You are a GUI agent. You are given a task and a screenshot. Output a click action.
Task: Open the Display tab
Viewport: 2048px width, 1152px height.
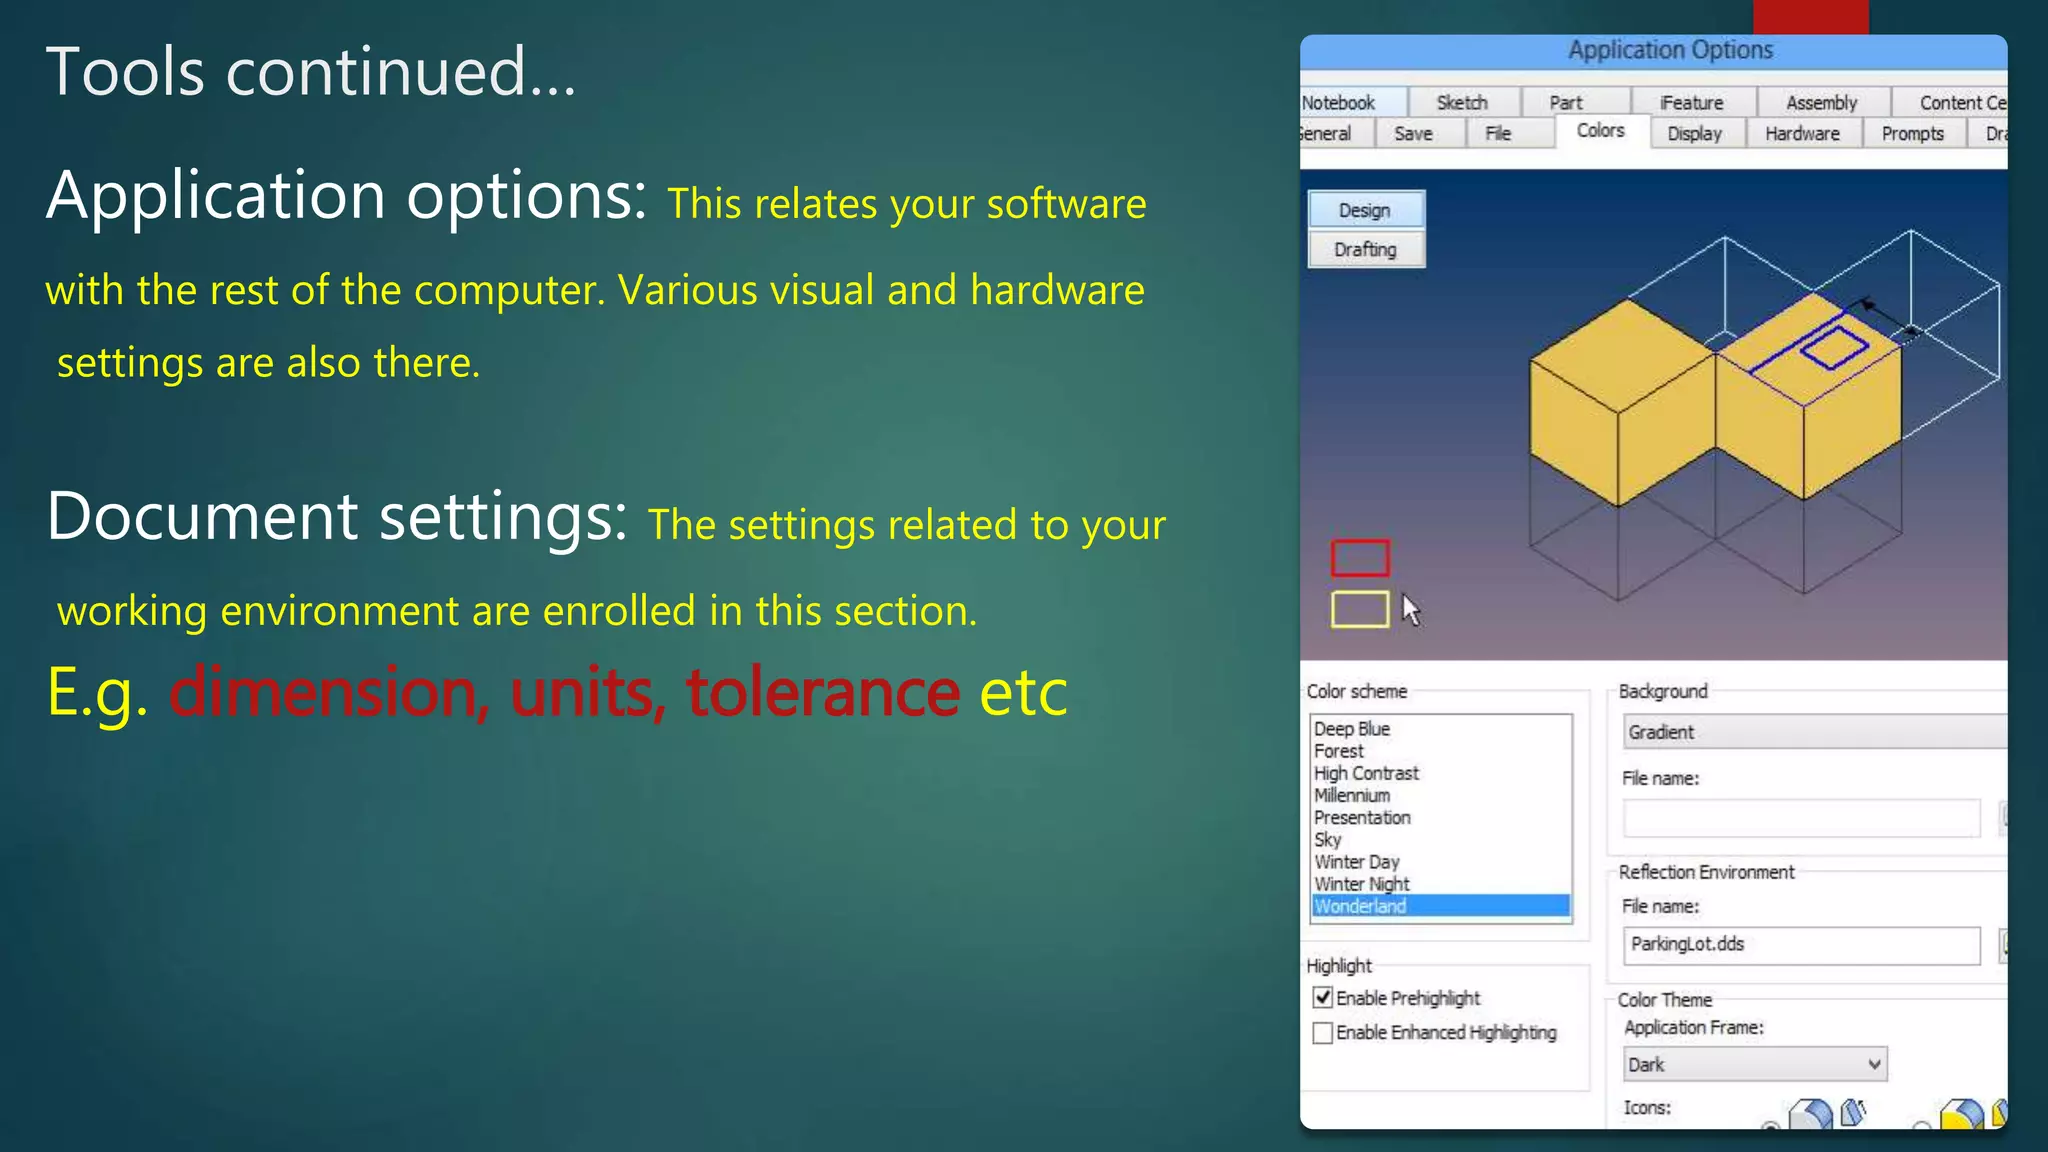pos(1694,134)
